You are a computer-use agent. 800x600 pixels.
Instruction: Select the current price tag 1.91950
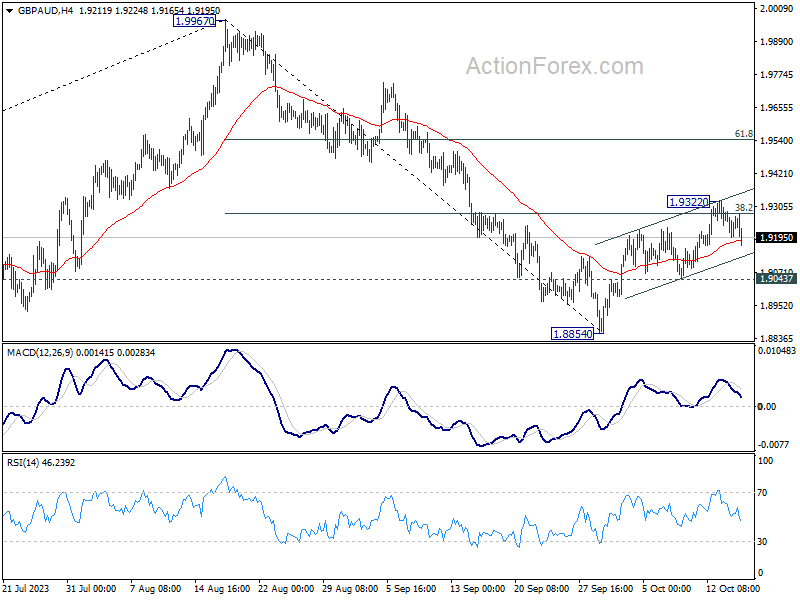[777, 237]
